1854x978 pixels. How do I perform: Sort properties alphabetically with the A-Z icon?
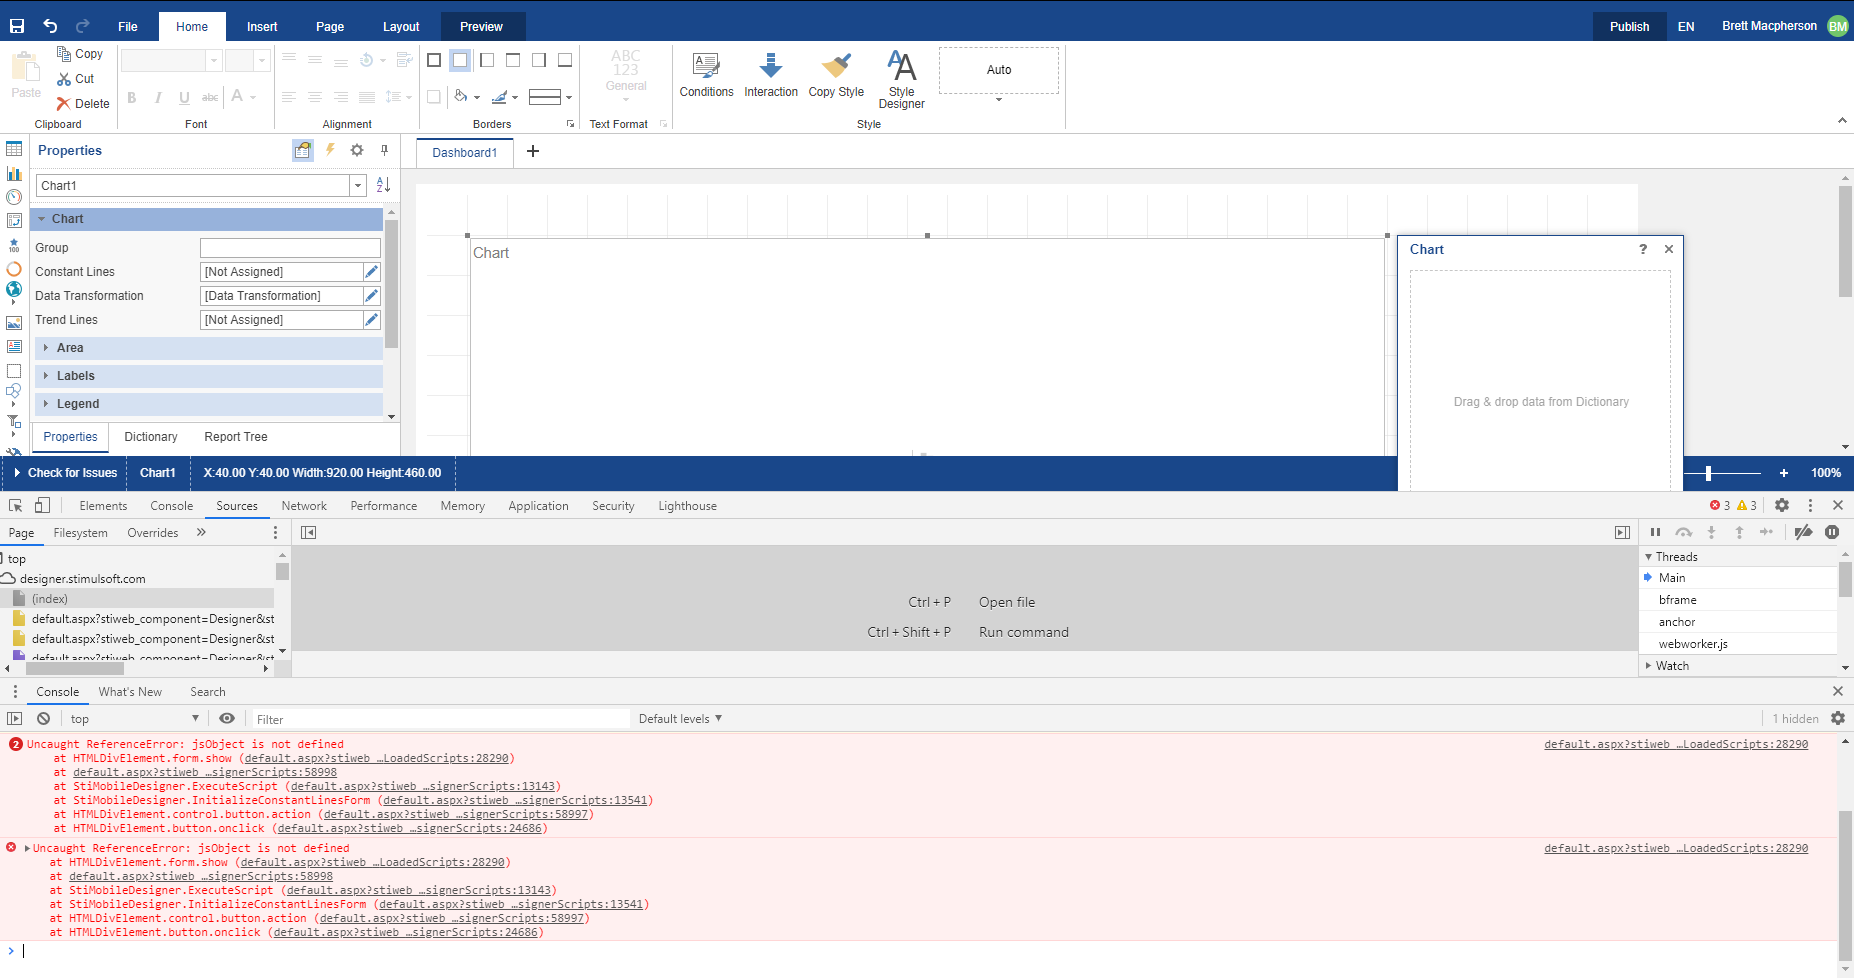(x=383, y=185)
